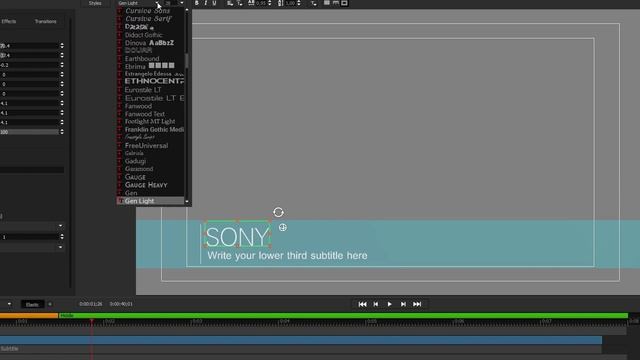Choose Didact Gothic font from list
Screen dimensions: 640x360
coord(143,35)
